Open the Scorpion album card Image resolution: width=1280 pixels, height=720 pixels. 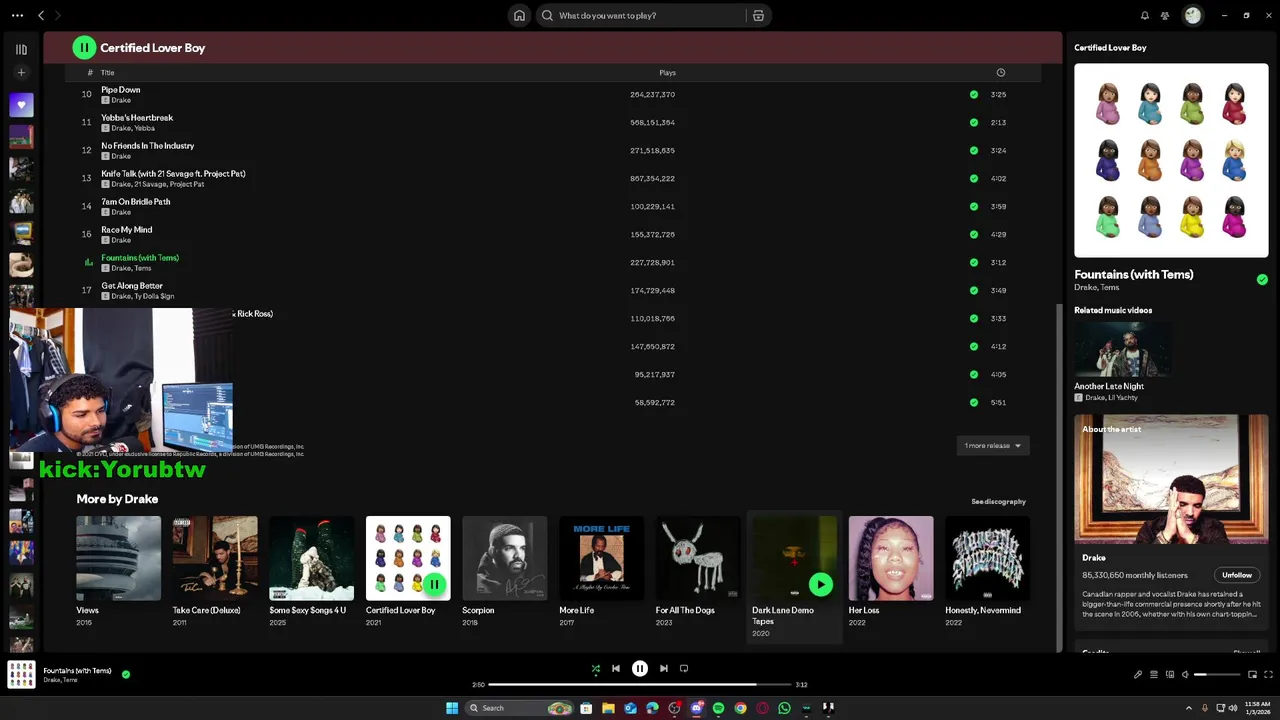[504, 571]
